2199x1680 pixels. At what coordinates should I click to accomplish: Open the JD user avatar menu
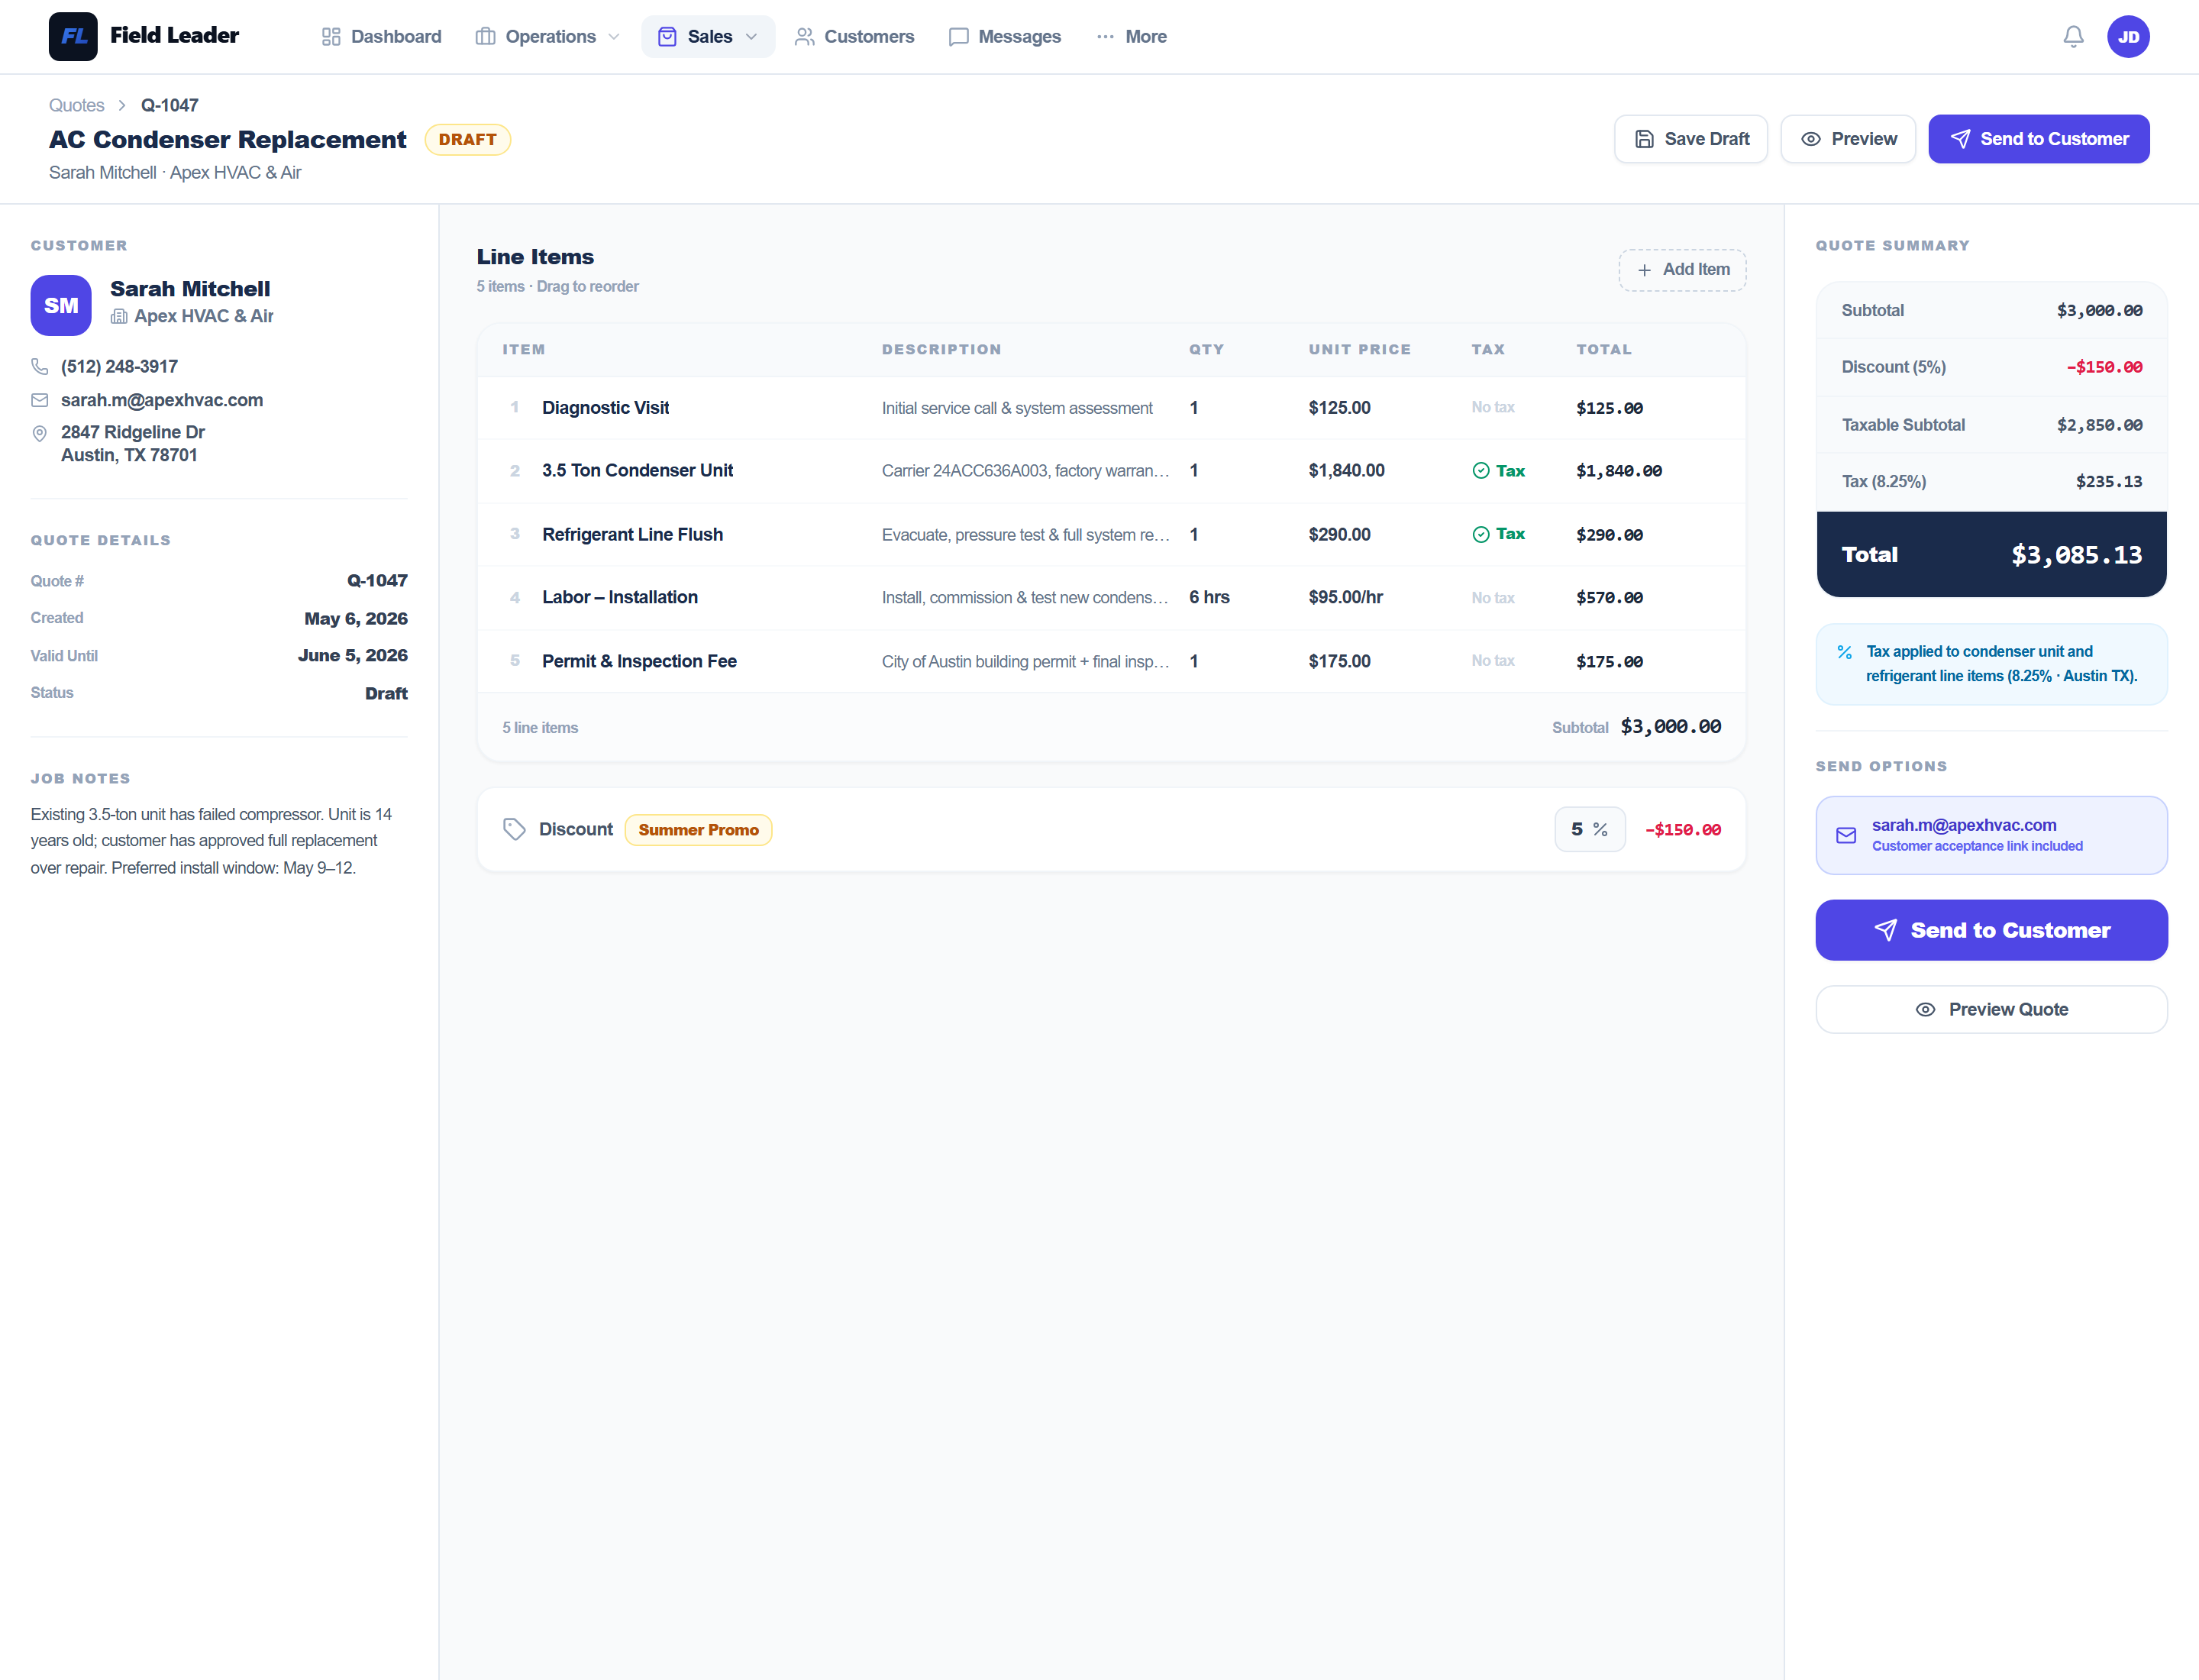point(2128,37)
